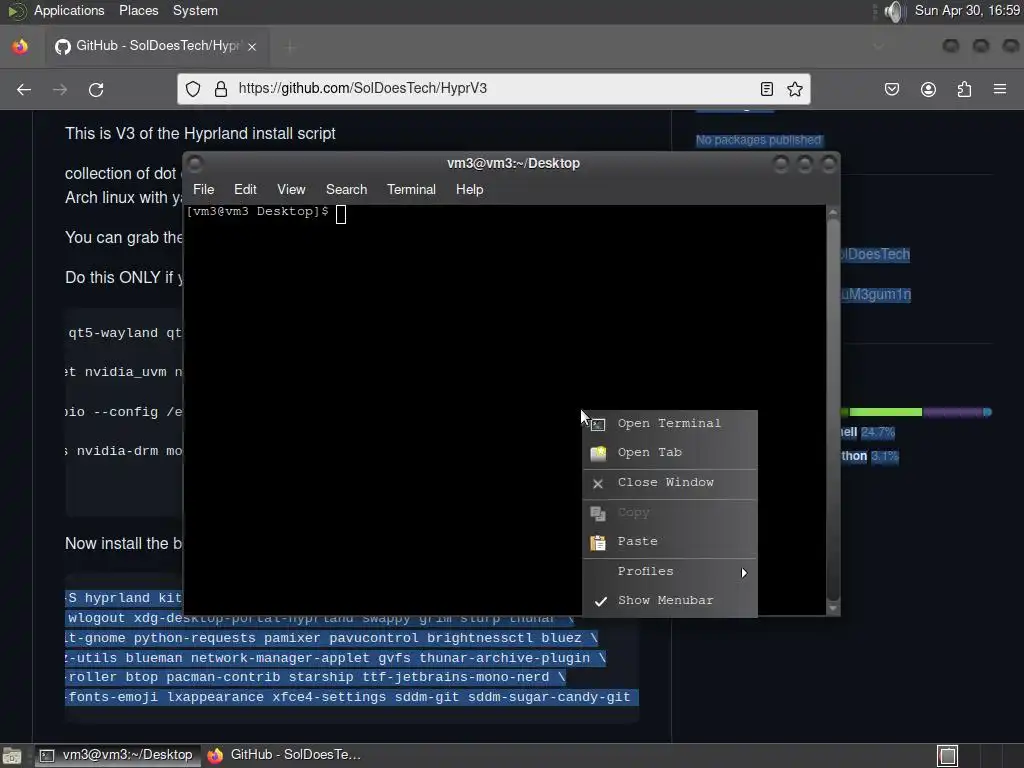The width and height of the screenshot is (1024, 768).
Task: Click the green languages bar segment
Action: (885, 412)
